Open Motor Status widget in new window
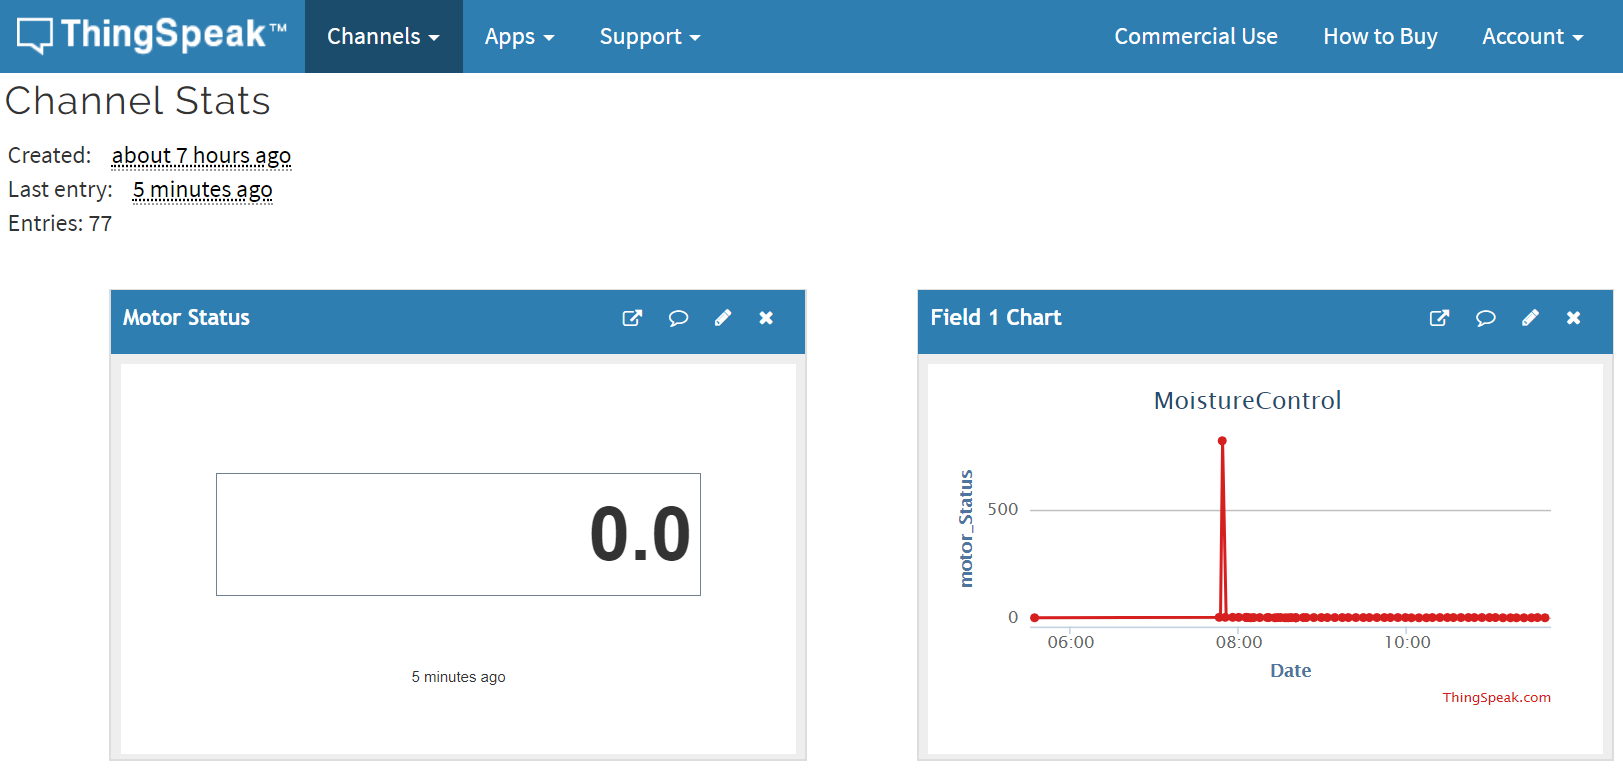1623x768 pixels. pos(632,318)
